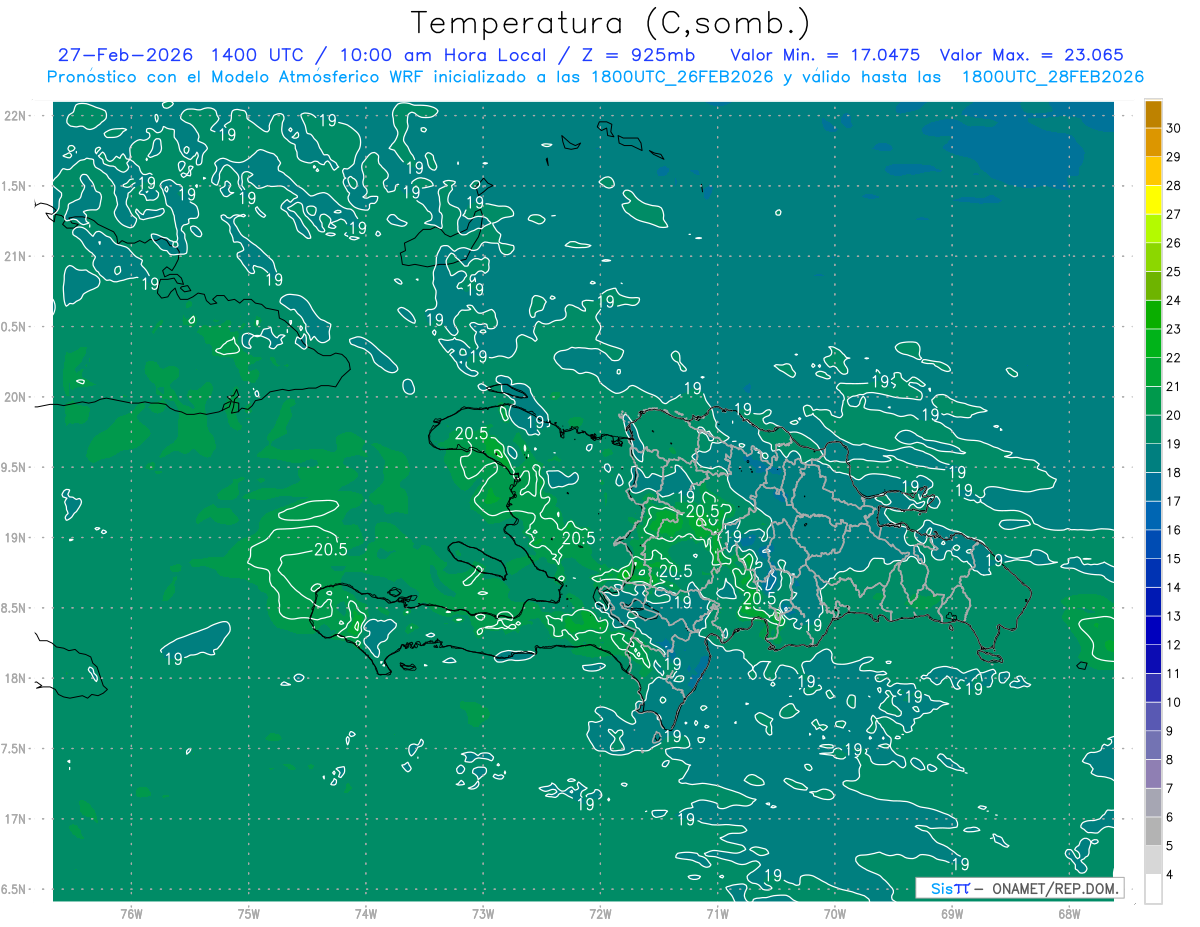Click the "21N" latitude axis label
Viewport: 1200px width, 927px height.
(x=16, y=256)
